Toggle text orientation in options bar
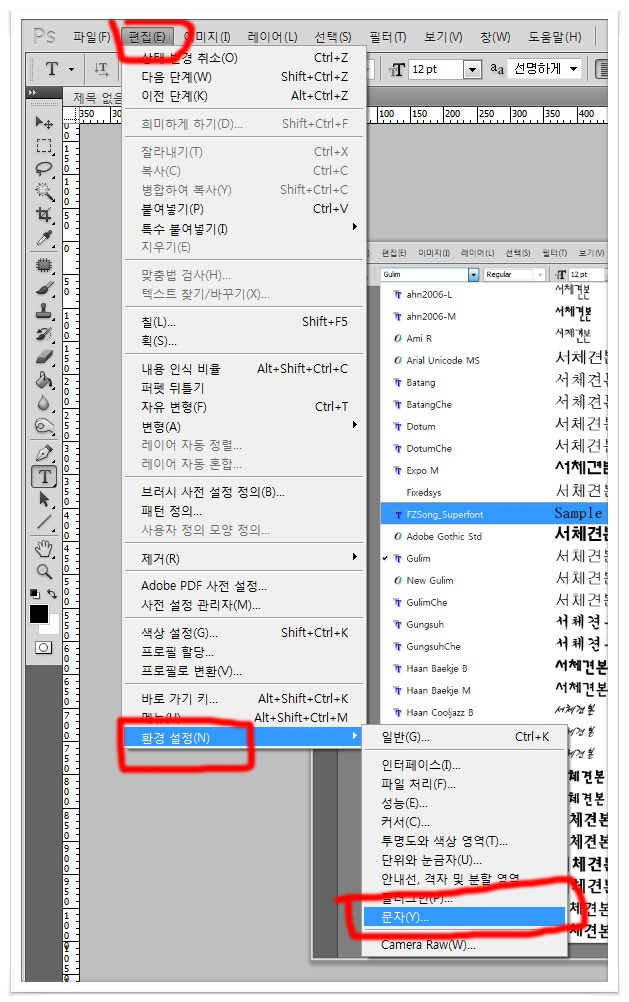629x1002 pixels. coord(101,69)
